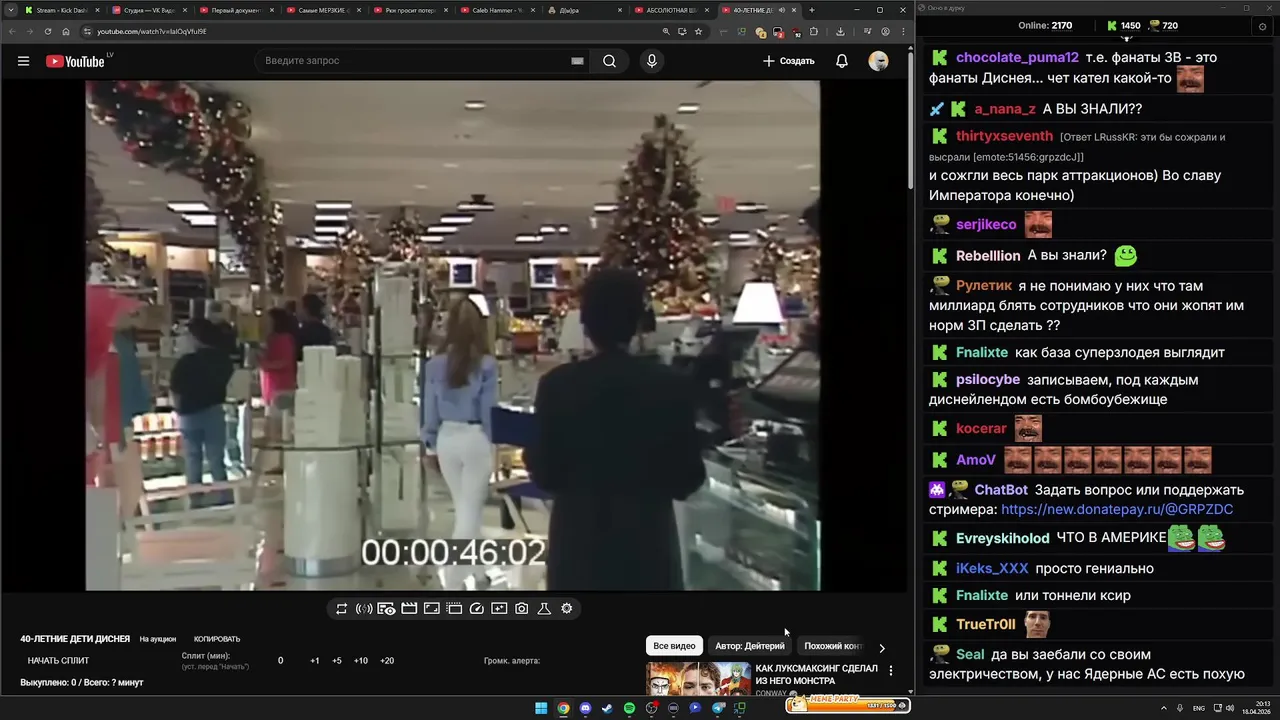Add +5 minutes to split
The width and height of the screenshot is (1280, 720).
point(337,660)
